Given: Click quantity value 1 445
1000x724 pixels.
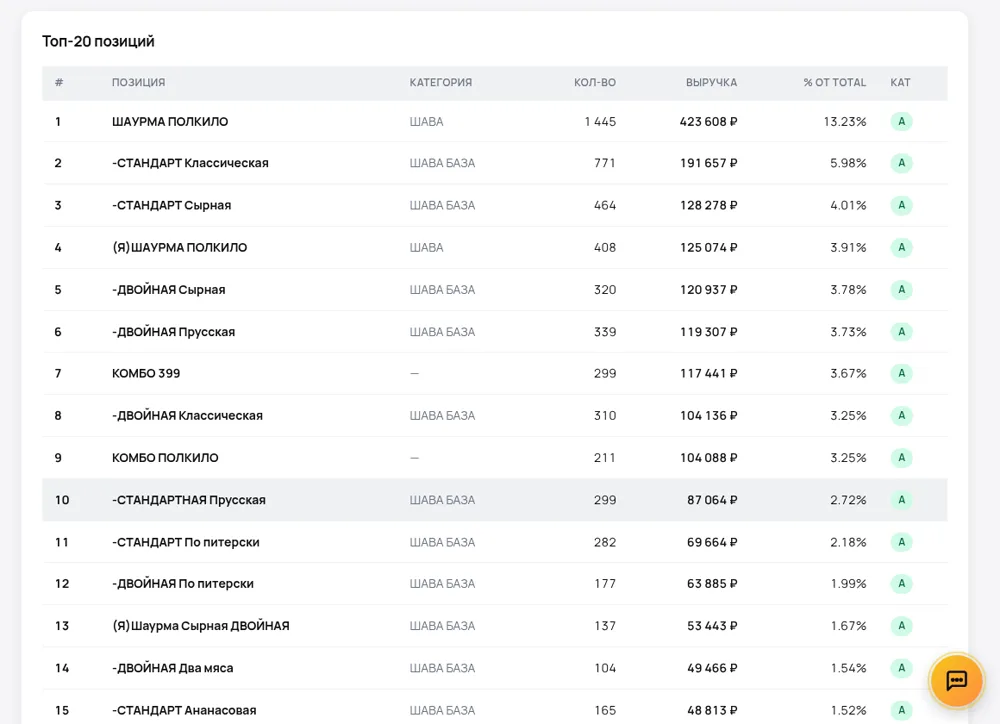Looking at the screenshot, I should coord(600,121).
